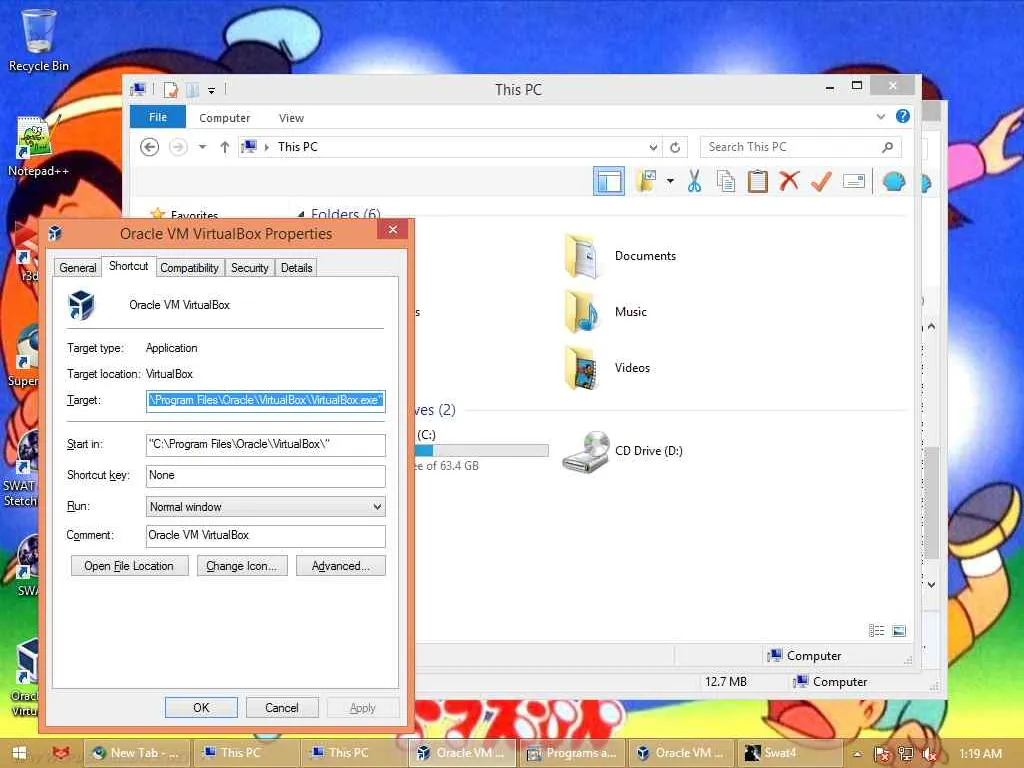Click the Properties icon in quick access toolbar
This screenshot has width=1024, height=768.
tap(170, 89)
